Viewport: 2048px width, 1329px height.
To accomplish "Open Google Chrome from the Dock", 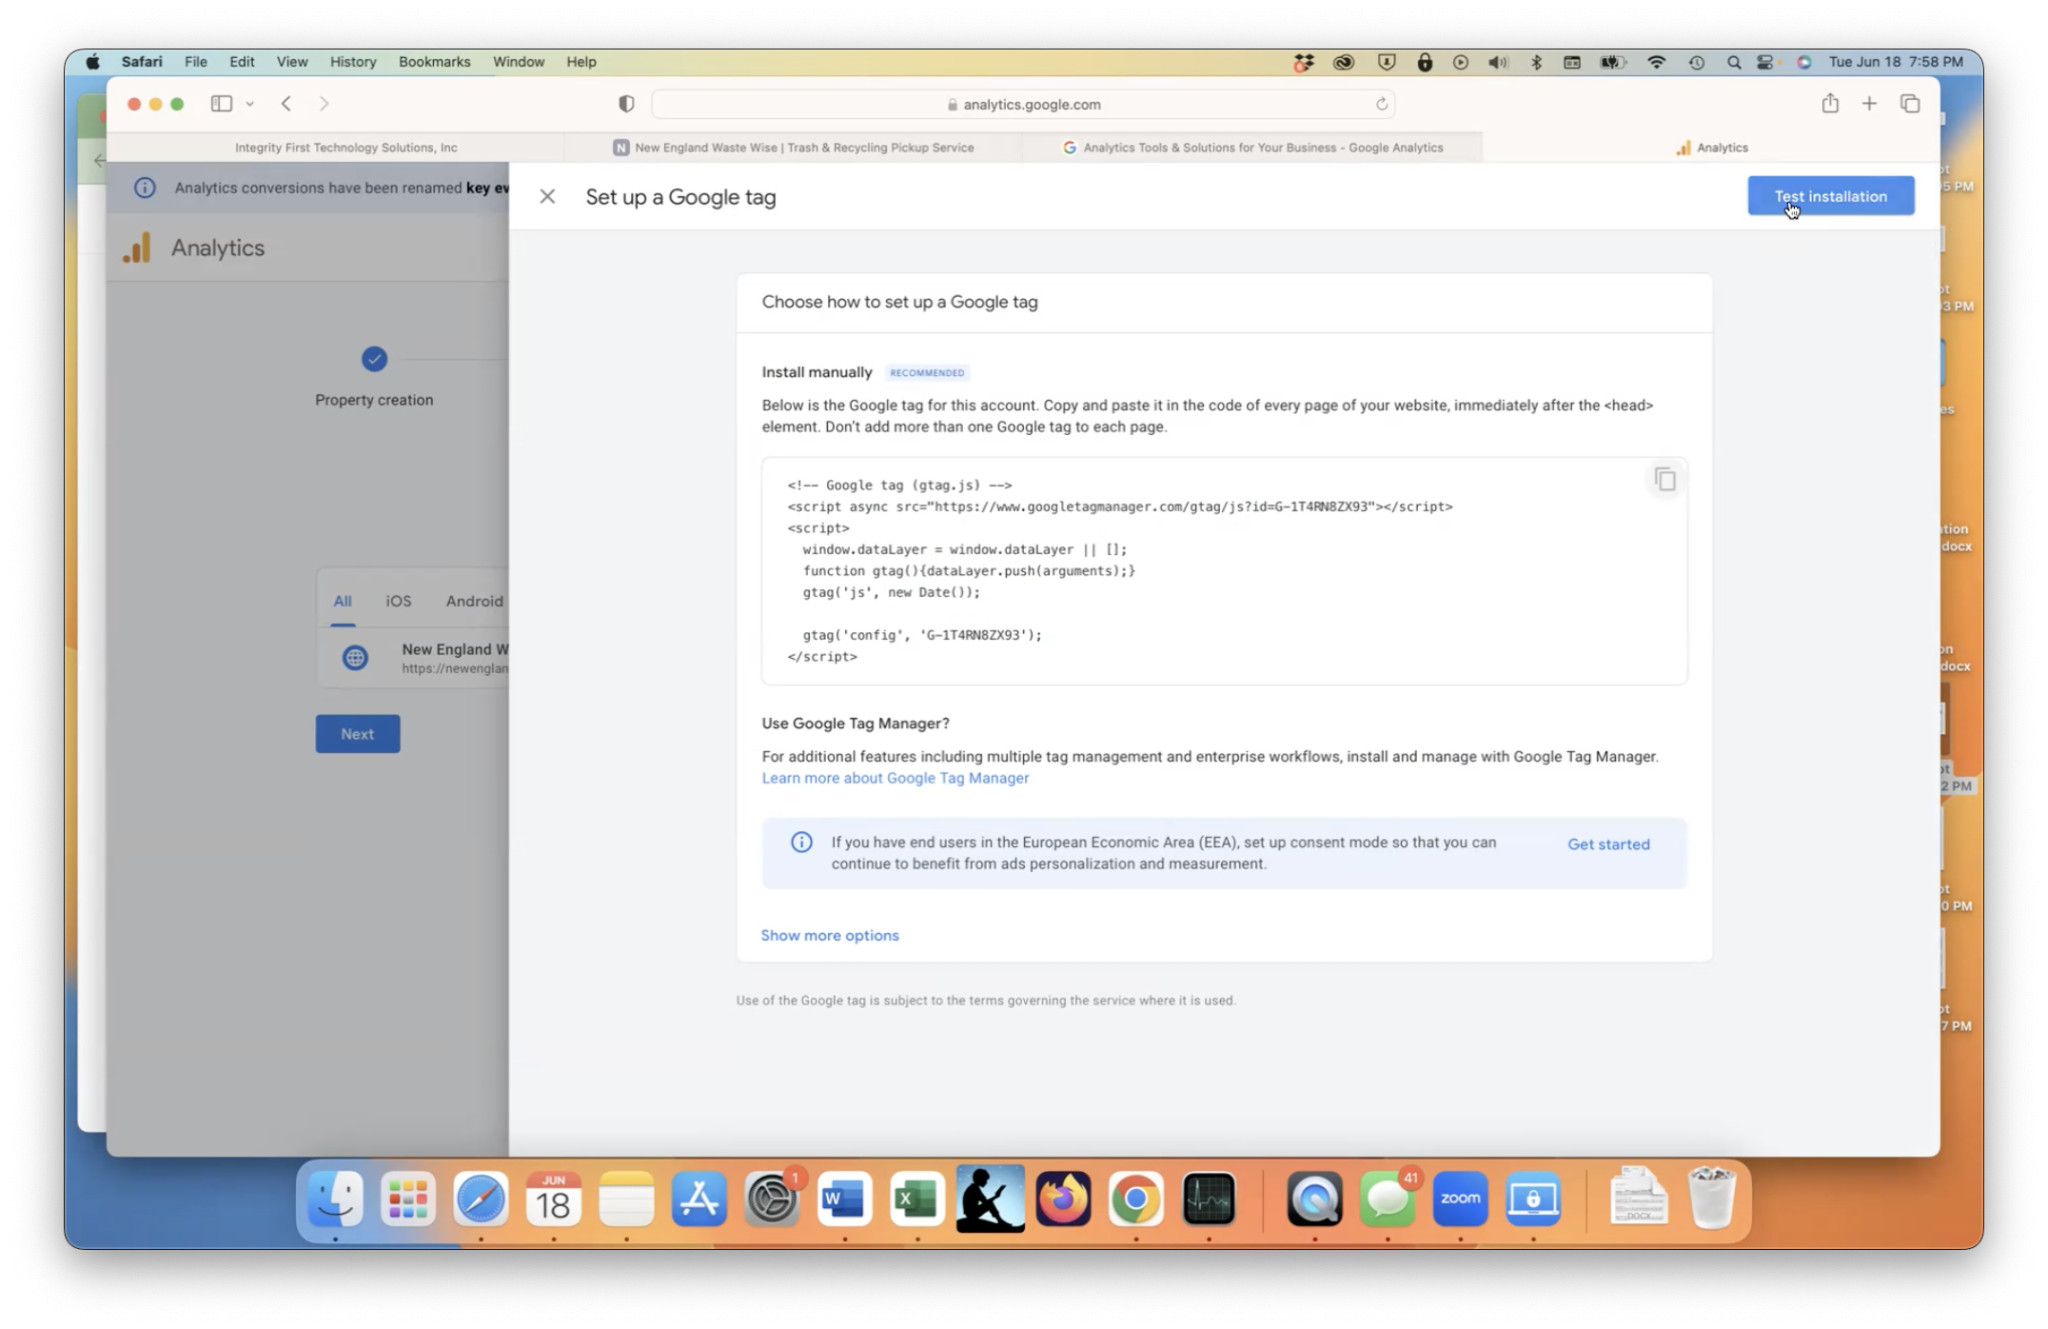I will click(x=1136, y=1198).
